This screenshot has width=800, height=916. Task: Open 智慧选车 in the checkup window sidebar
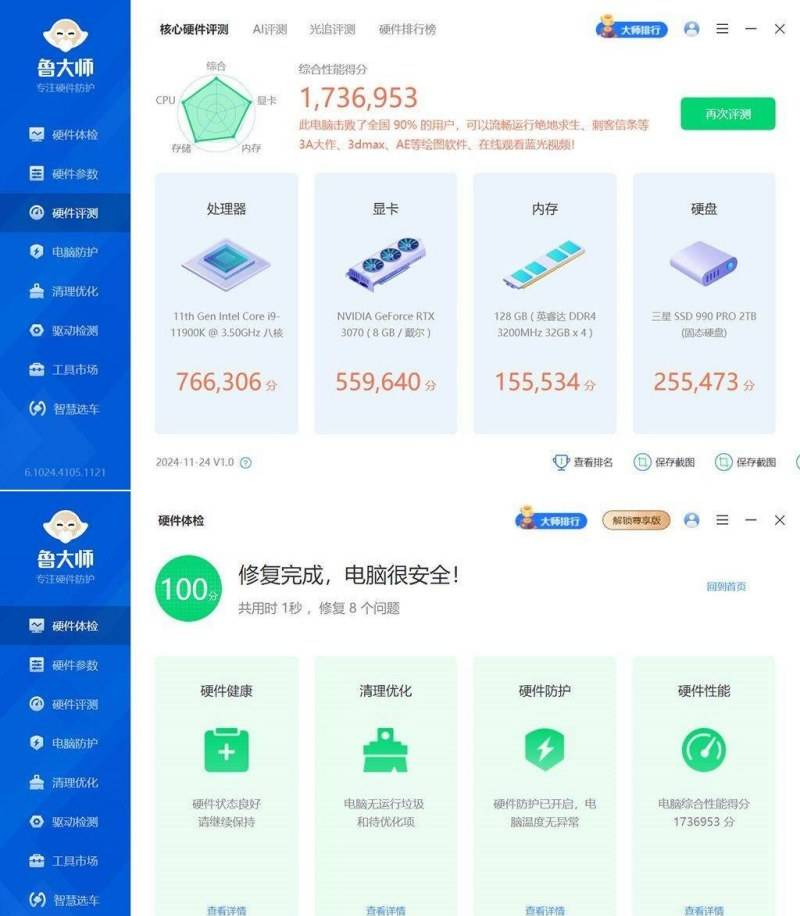[x=64, y=900]
